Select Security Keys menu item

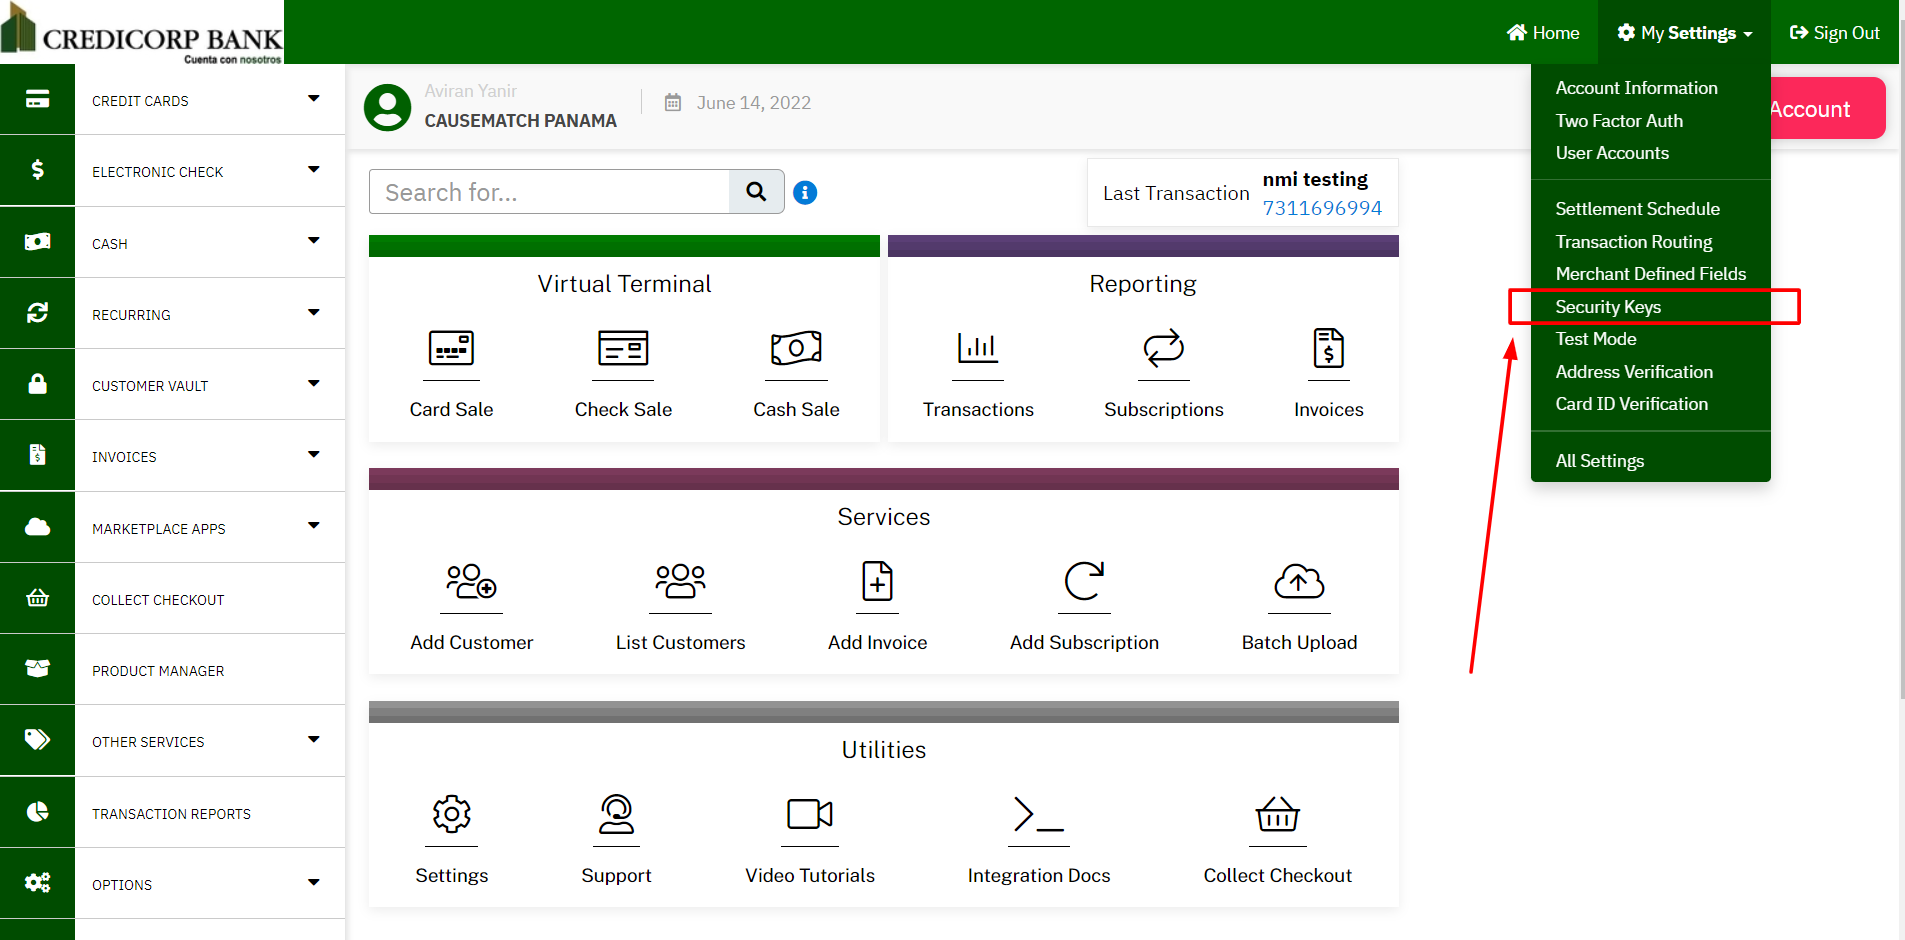point(1608,307)
